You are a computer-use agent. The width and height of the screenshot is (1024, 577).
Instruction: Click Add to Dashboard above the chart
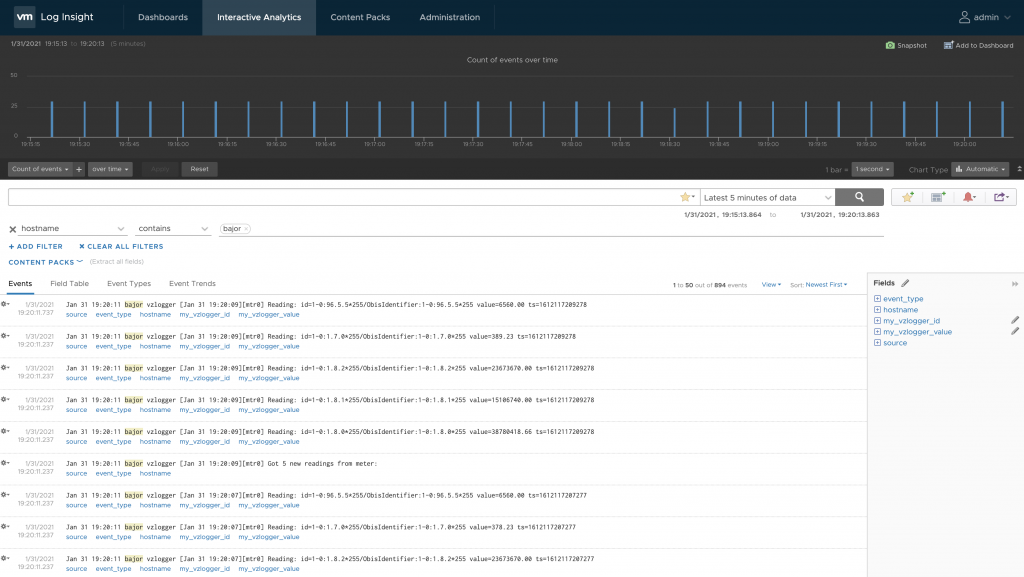pos(978,45)
